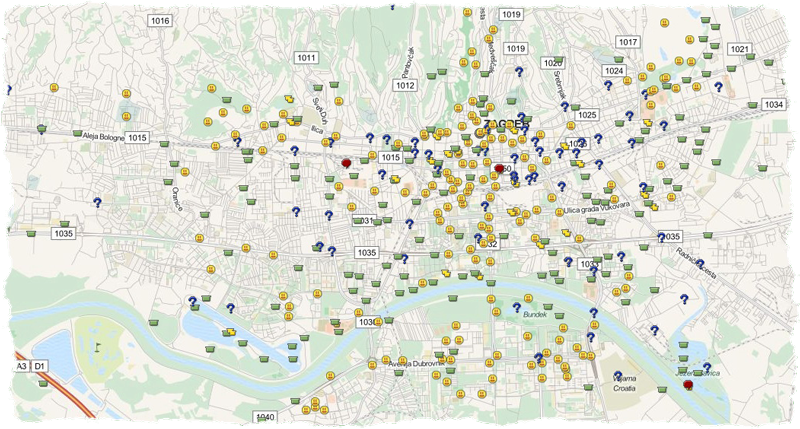Click the red pin near Ilica street
Viewport: 800px width, 429px height.
pyautogui.click(x=347, y=162)
